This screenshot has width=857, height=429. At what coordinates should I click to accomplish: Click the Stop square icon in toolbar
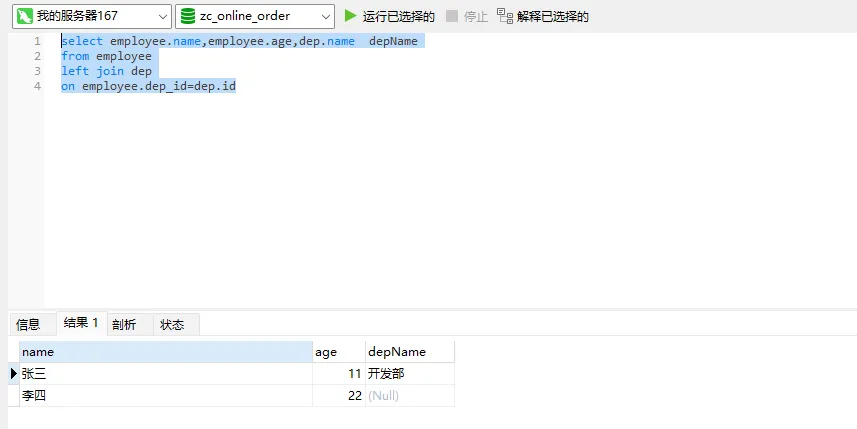click(x=452, y=16)
